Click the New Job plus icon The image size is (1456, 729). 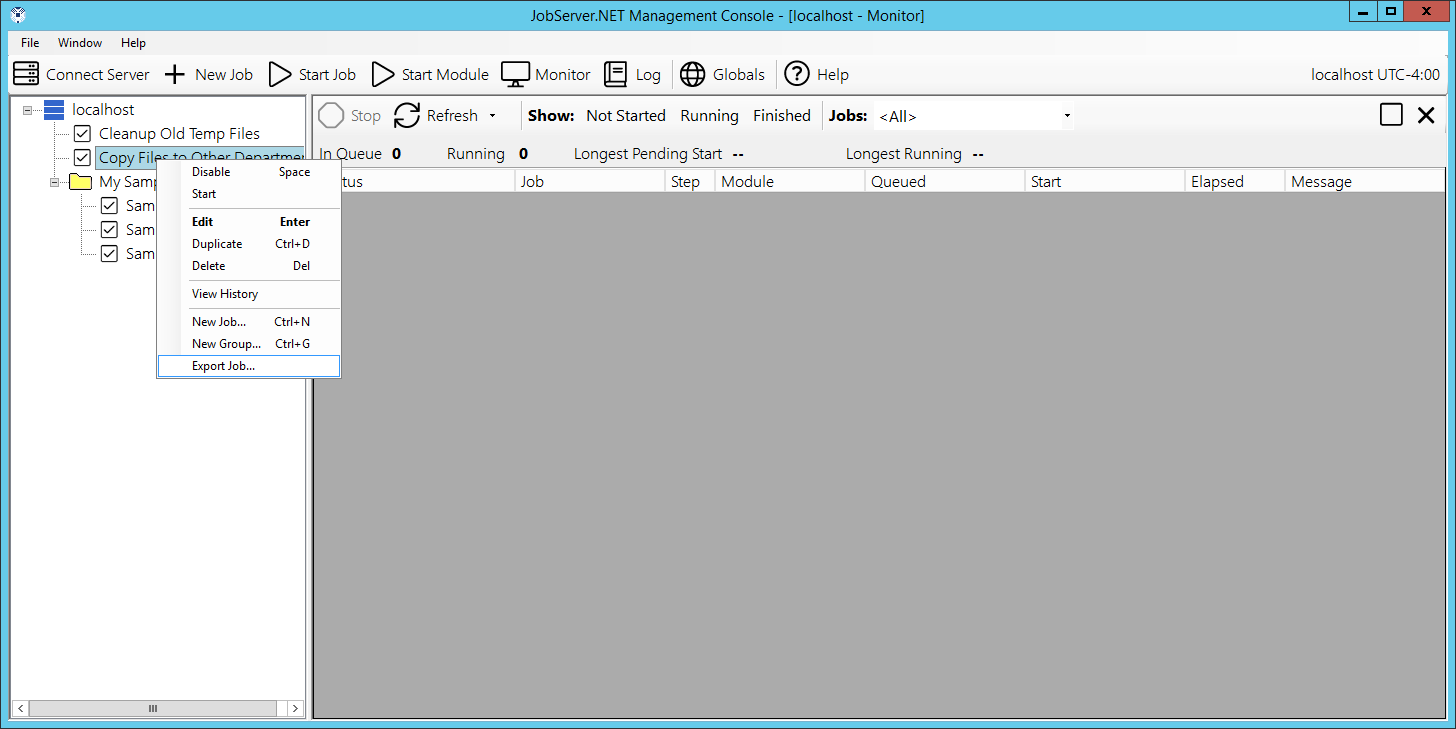pyautogui.click(x=175, y=74)
